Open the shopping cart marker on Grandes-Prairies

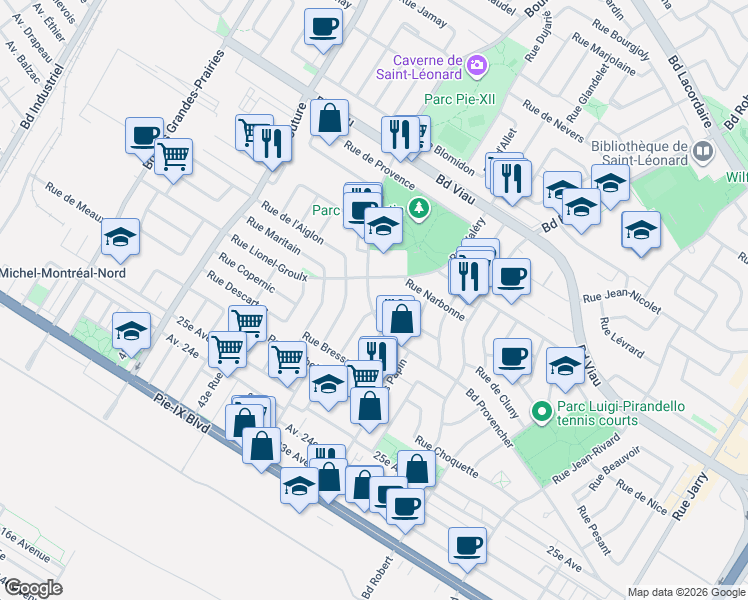[x=174, y=158]
